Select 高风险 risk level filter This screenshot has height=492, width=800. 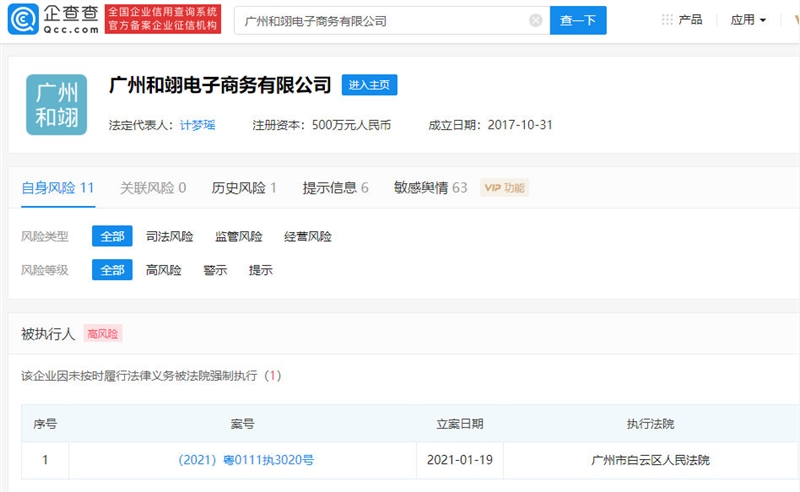[x=163, y=270]
